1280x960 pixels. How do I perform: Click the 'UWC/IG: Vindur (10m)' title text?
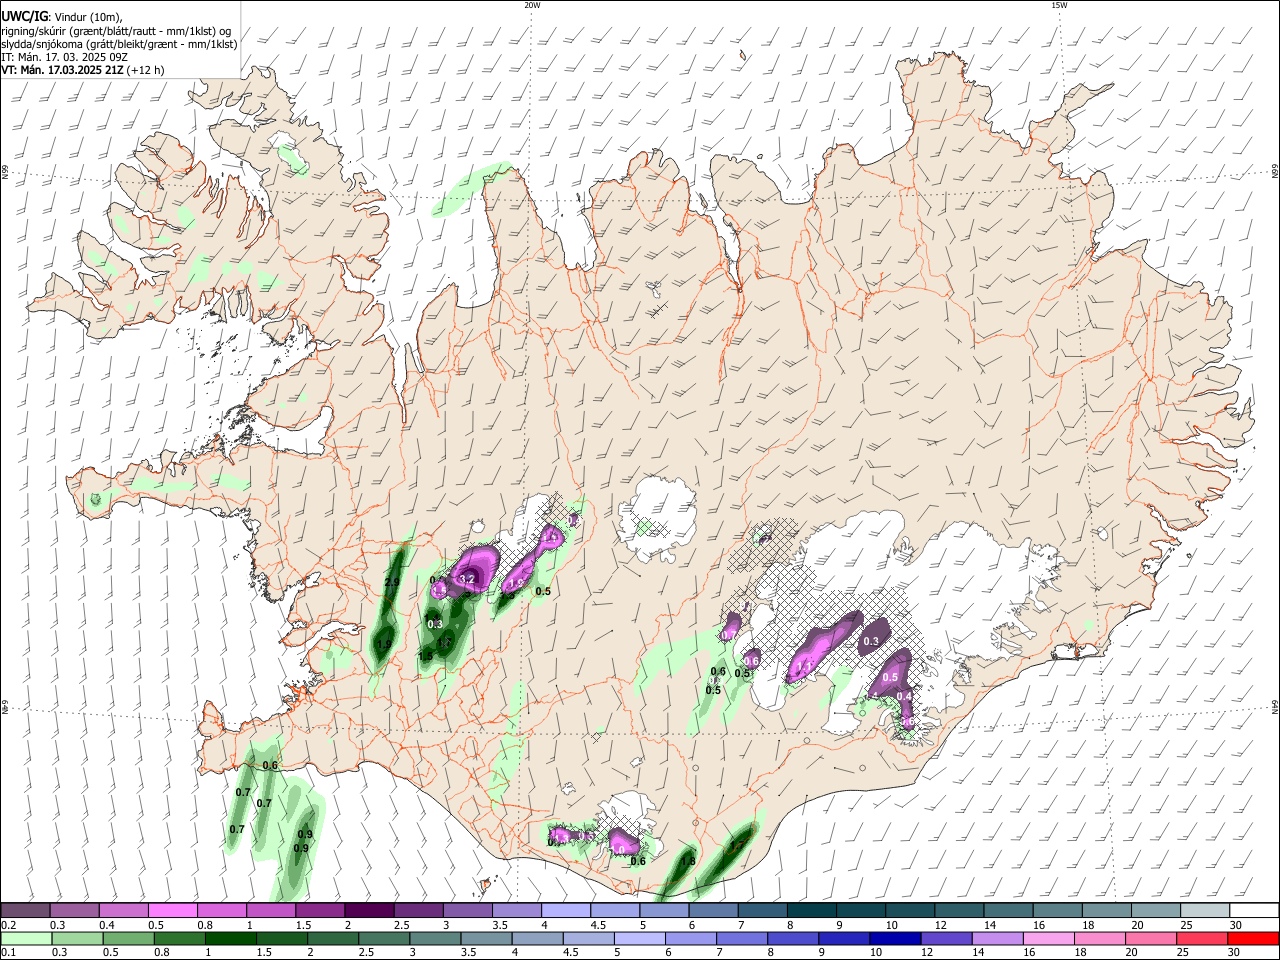[x=61, y=17]
